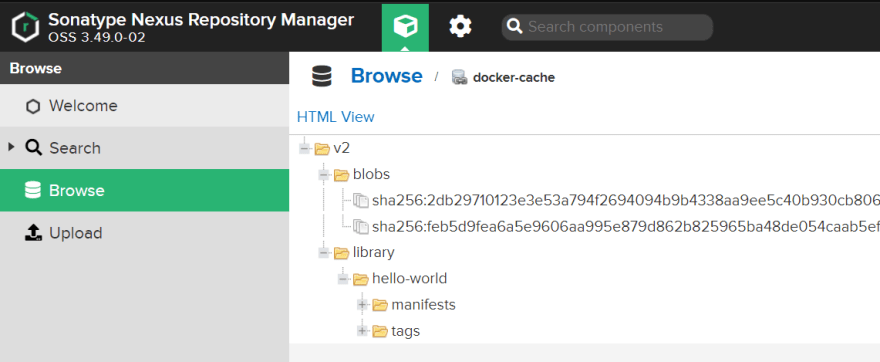Open the administration gear icon

pyautogui.click(x=460, y=26)
